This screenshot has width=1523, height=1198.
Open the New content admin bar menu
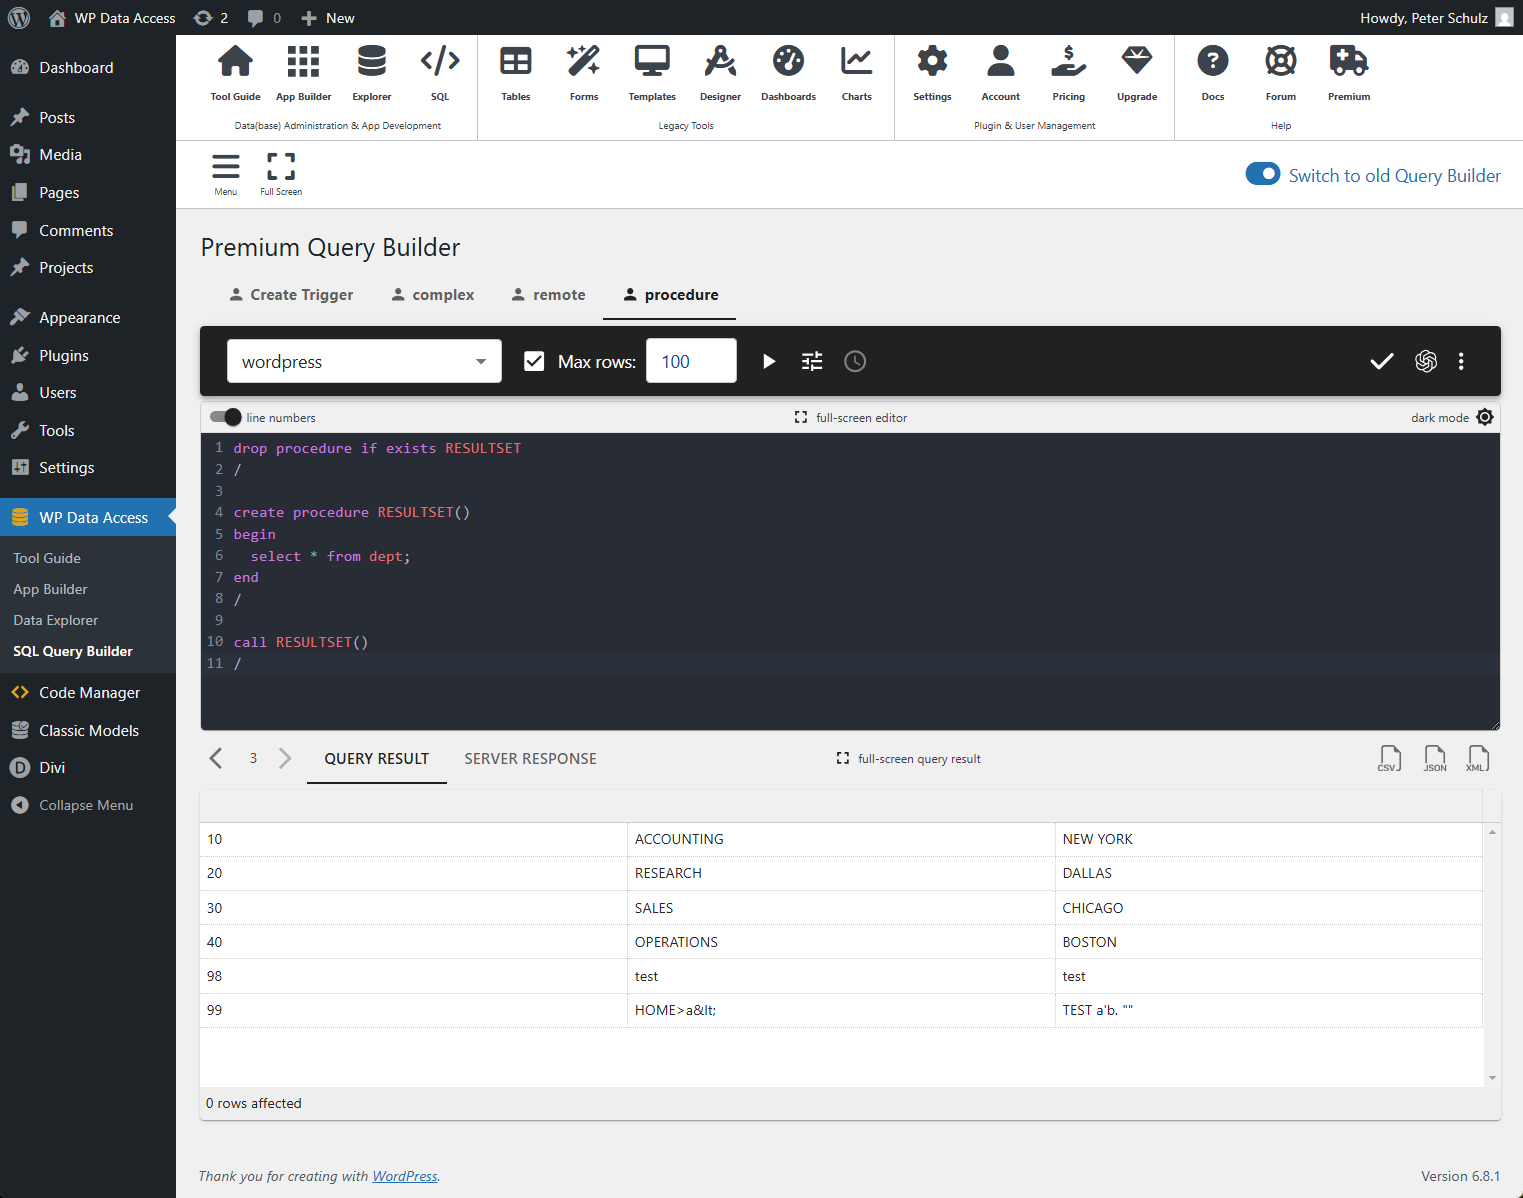click(328, 18)
